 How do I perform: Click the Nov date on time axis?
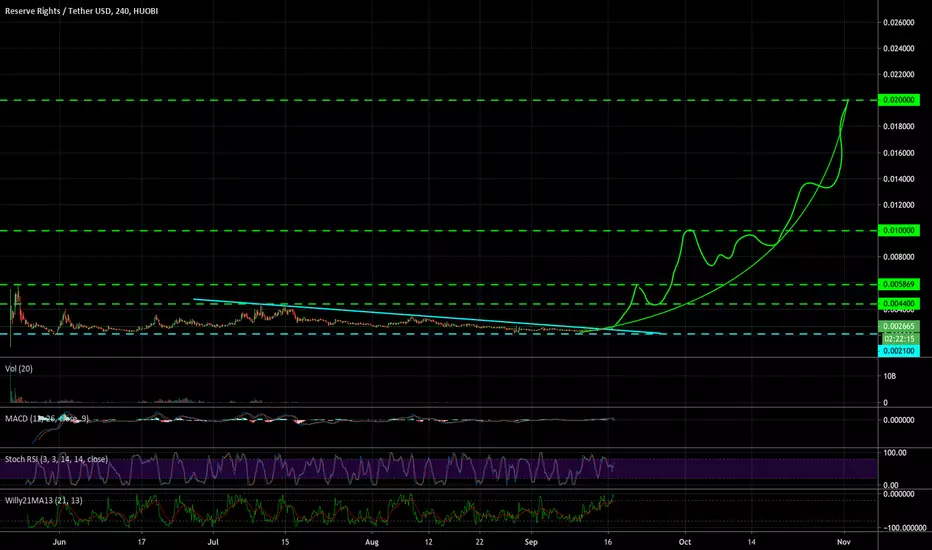[x=843, y=542]
